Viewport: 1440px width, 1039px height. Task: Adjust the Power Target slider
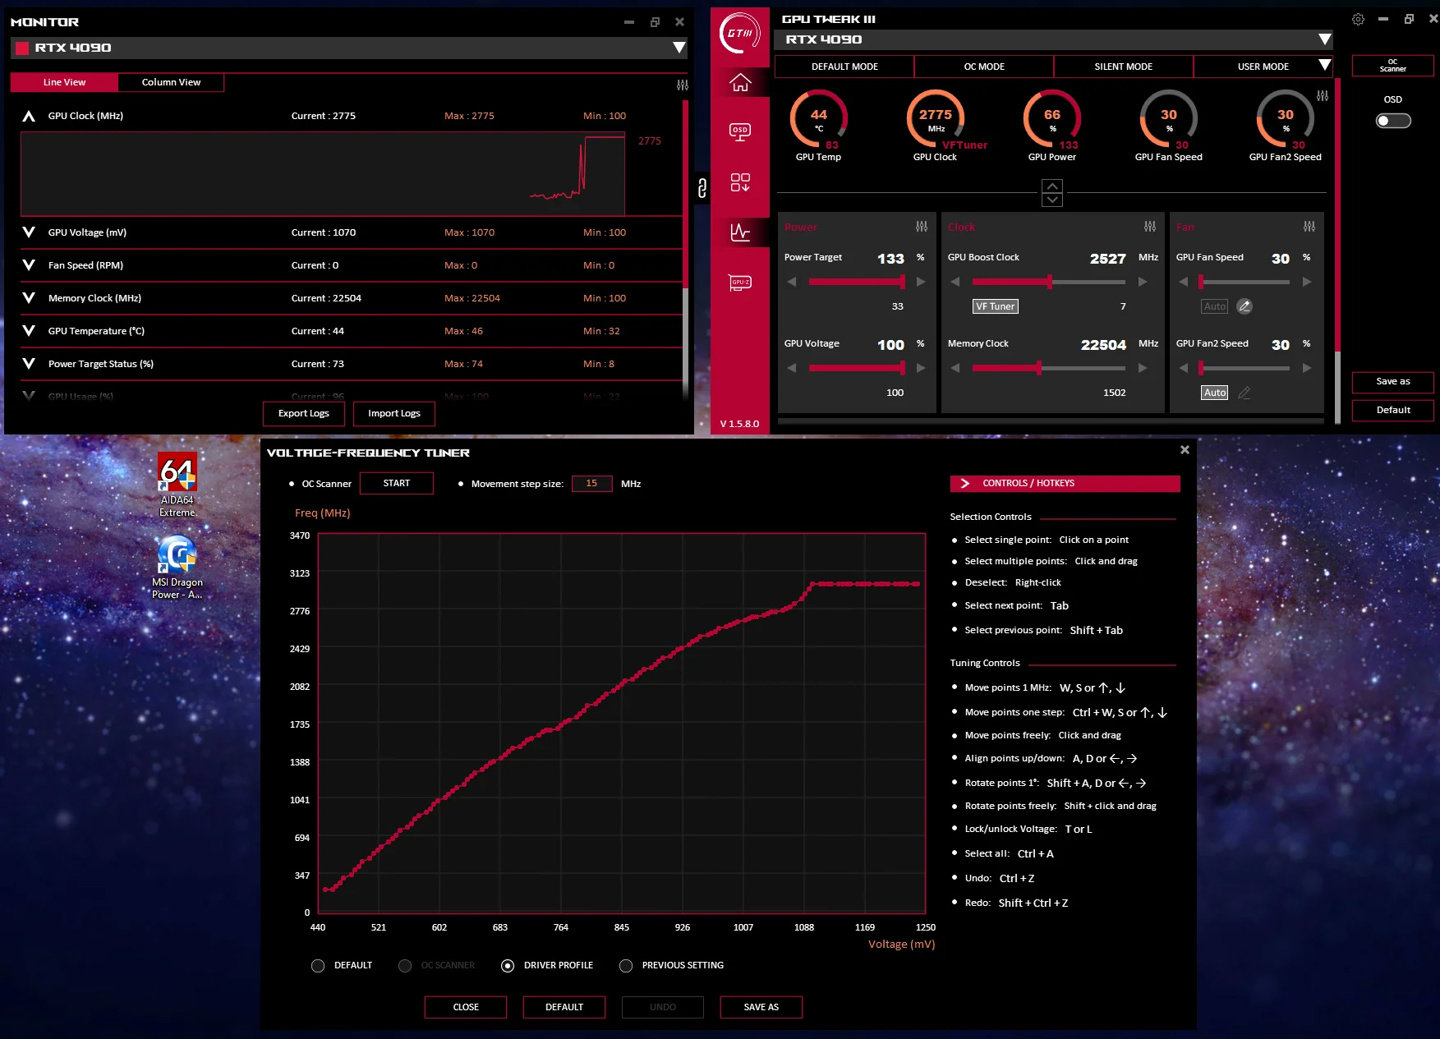point(857,282)
